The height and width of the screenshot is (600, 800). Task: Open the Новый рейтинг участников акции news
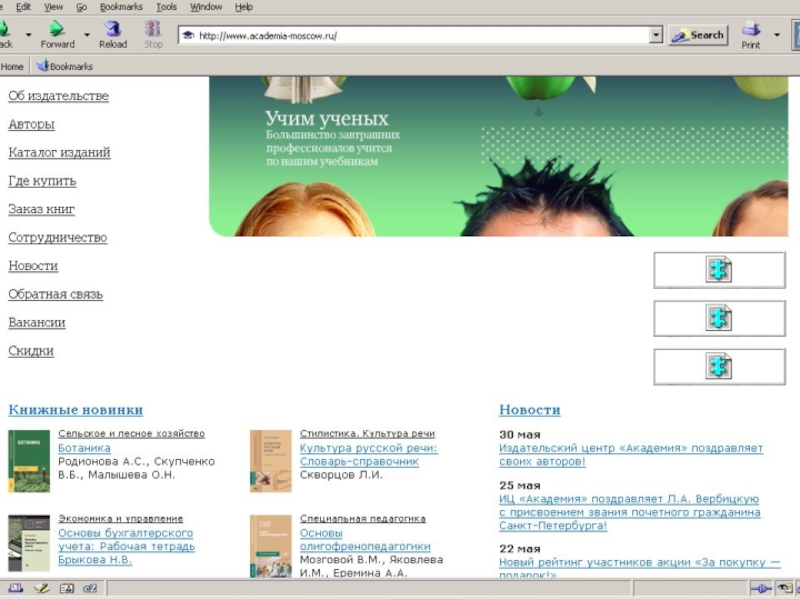click(x=640, y=568)
